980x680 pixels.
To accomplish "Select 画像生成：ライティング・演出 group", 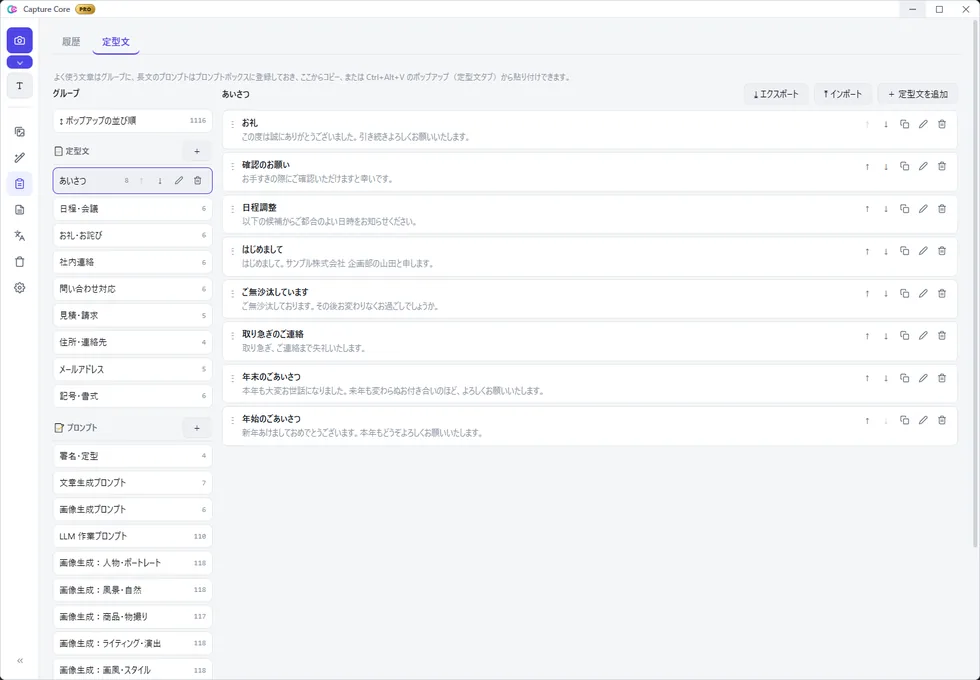I will (132, 644).
